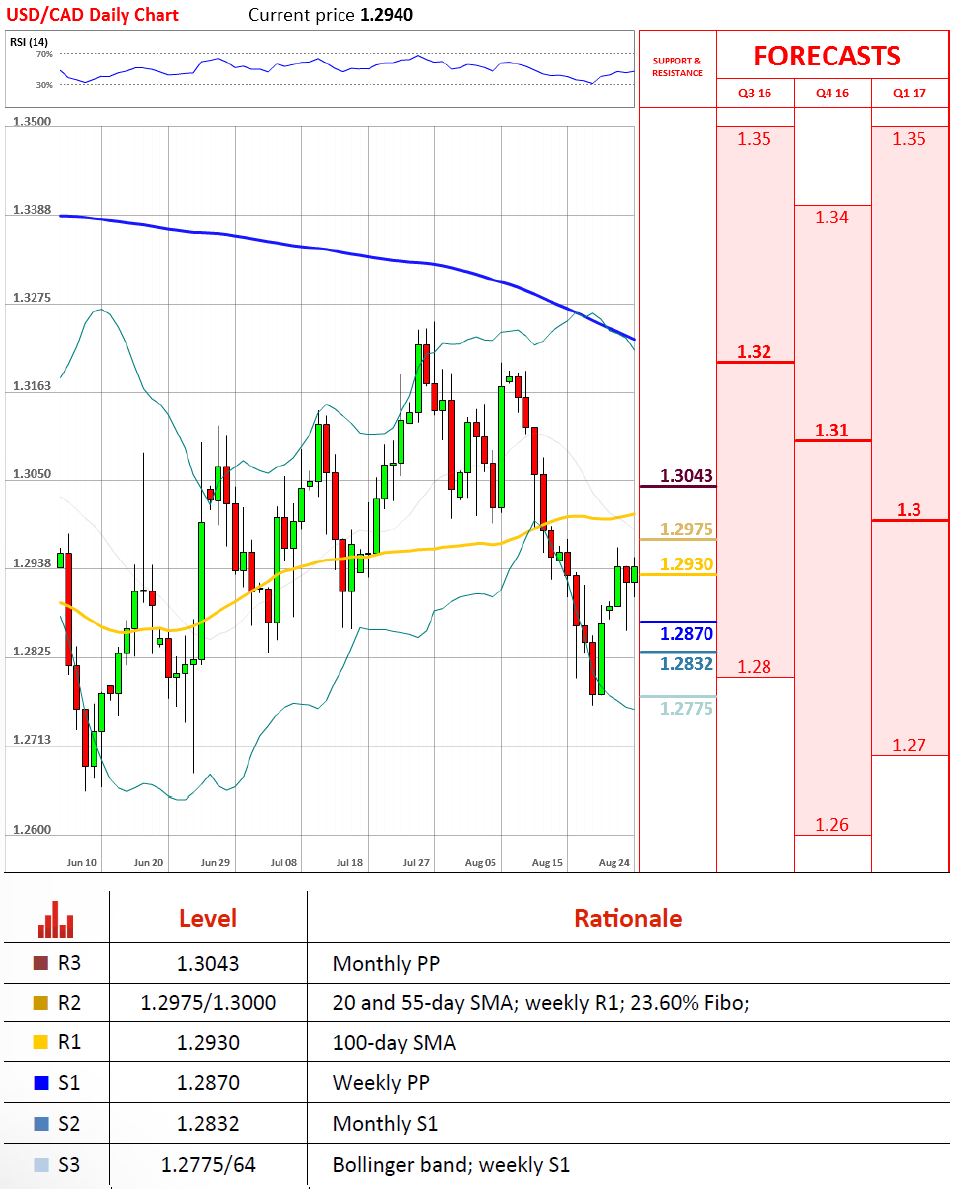This screenshot has width=961, height=1189.
Task: Click the R2 level value 1.2975/1.3000
Action: tap(208, 1002)
